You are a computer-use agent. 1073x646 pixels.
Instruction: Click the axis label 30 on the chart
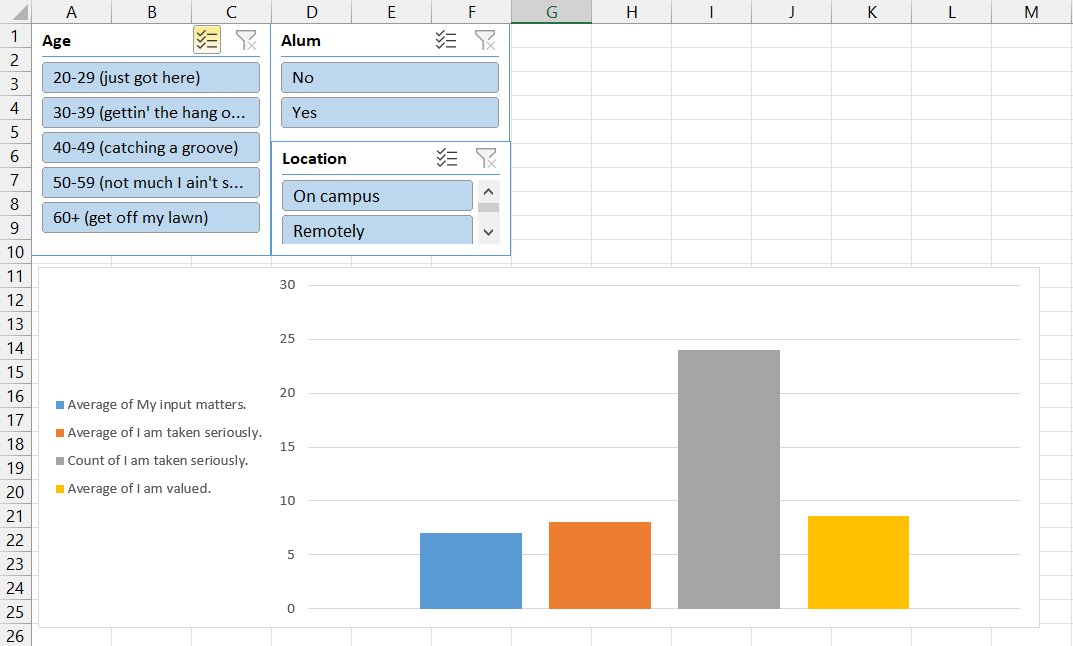(x=287, y=285)
